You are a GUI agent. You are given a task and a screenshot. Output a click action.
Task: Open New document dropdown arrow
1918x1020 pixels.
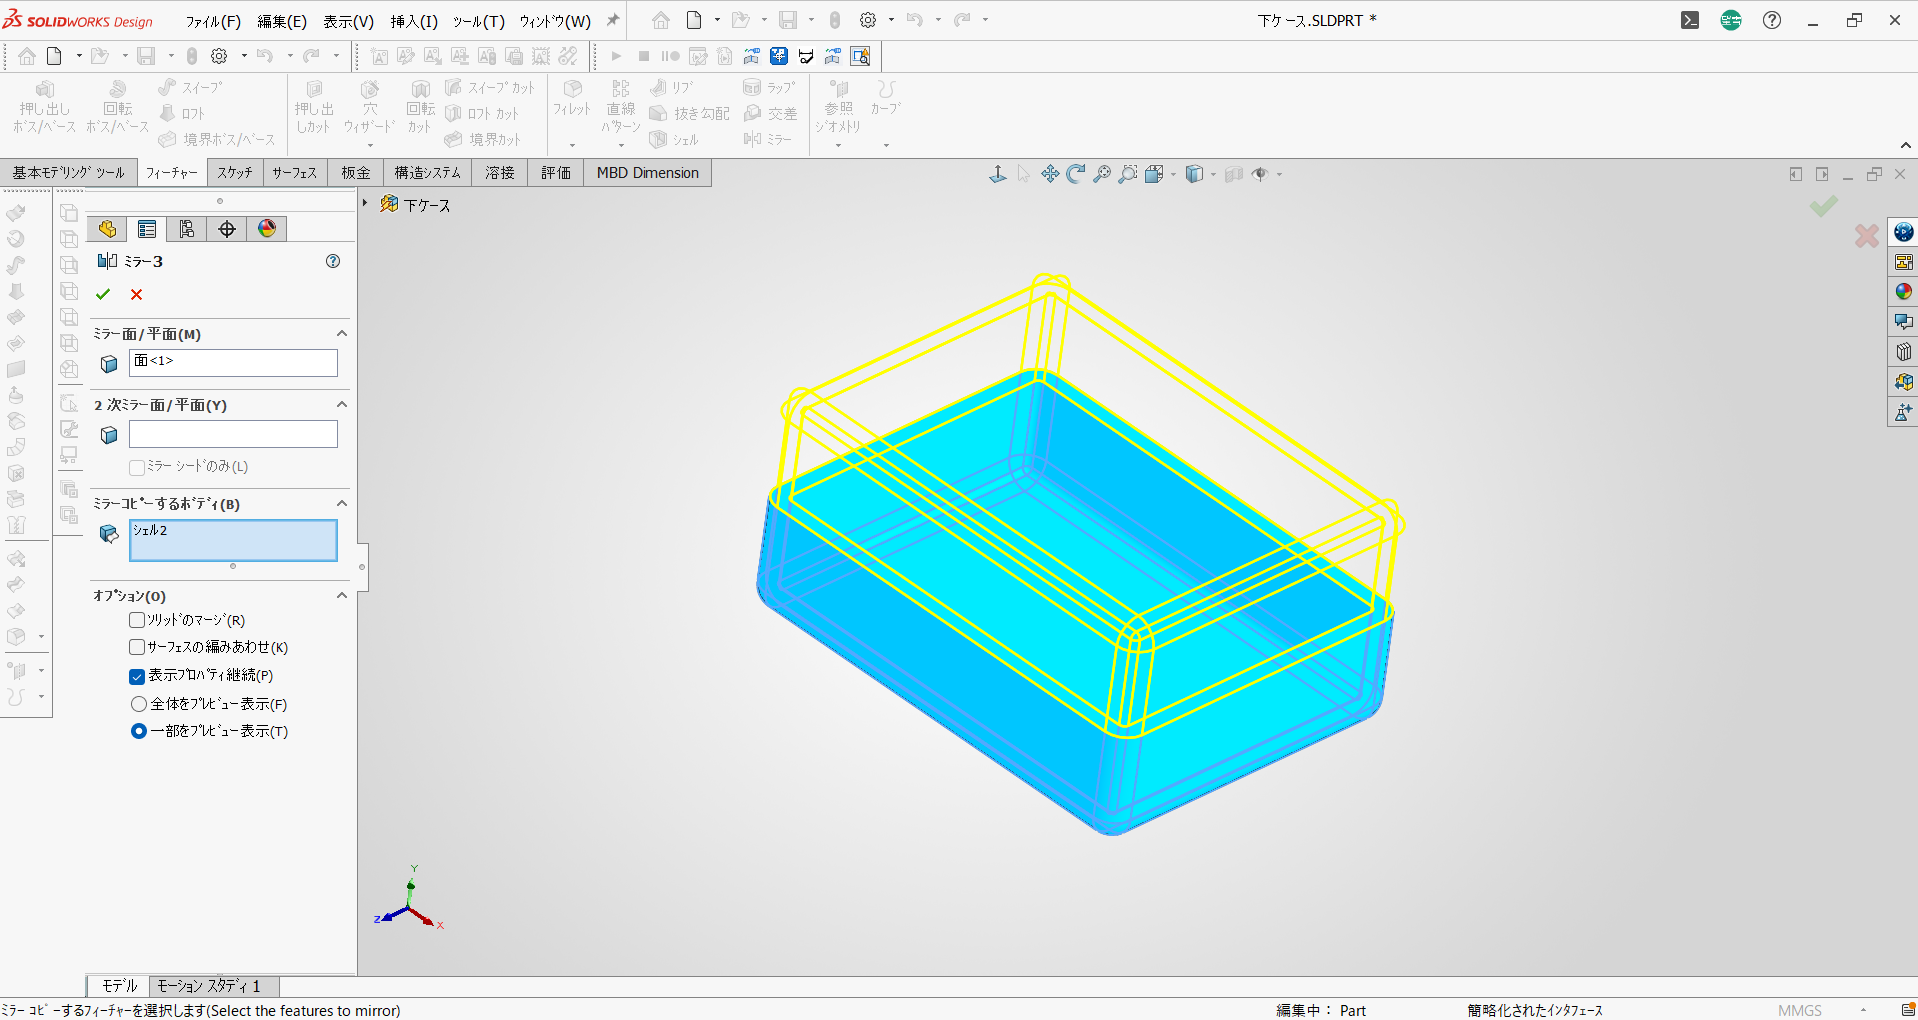[717, 20]
